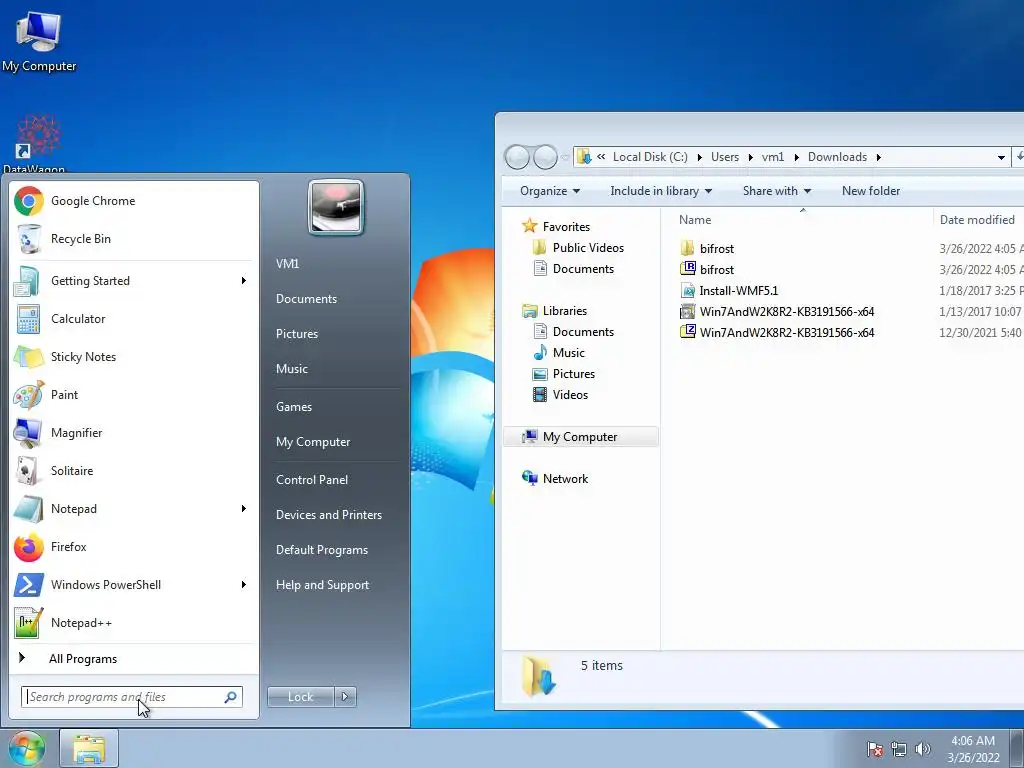Click the Lock button
Screen dimensions: 1024x768
(x=300, y=697)
